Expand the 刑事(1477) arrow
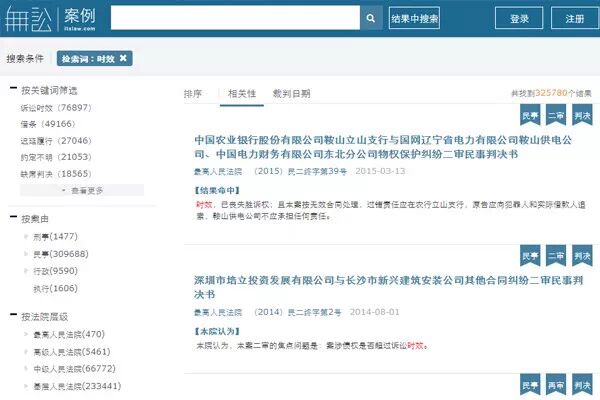600x400 pixels. pyautogui.click(x=26, y=237)
